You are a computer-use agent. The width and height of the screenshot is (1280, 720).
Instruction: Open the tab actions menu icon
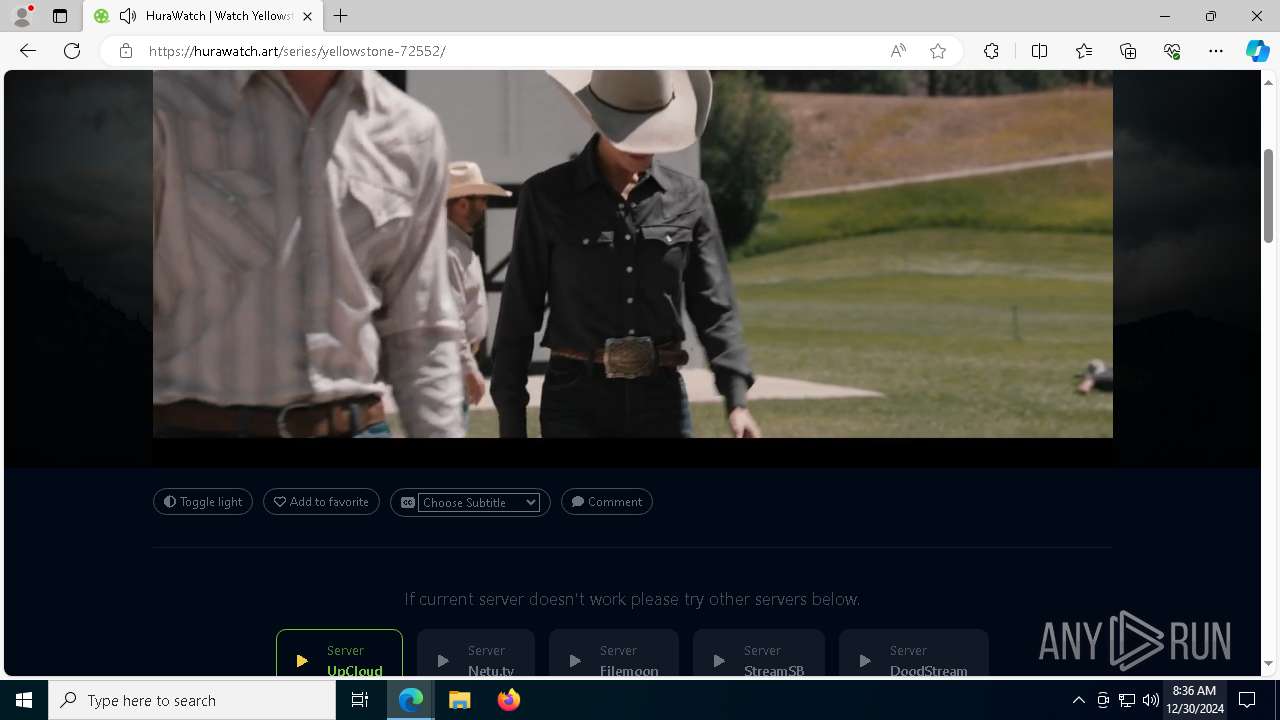[60, 16]
